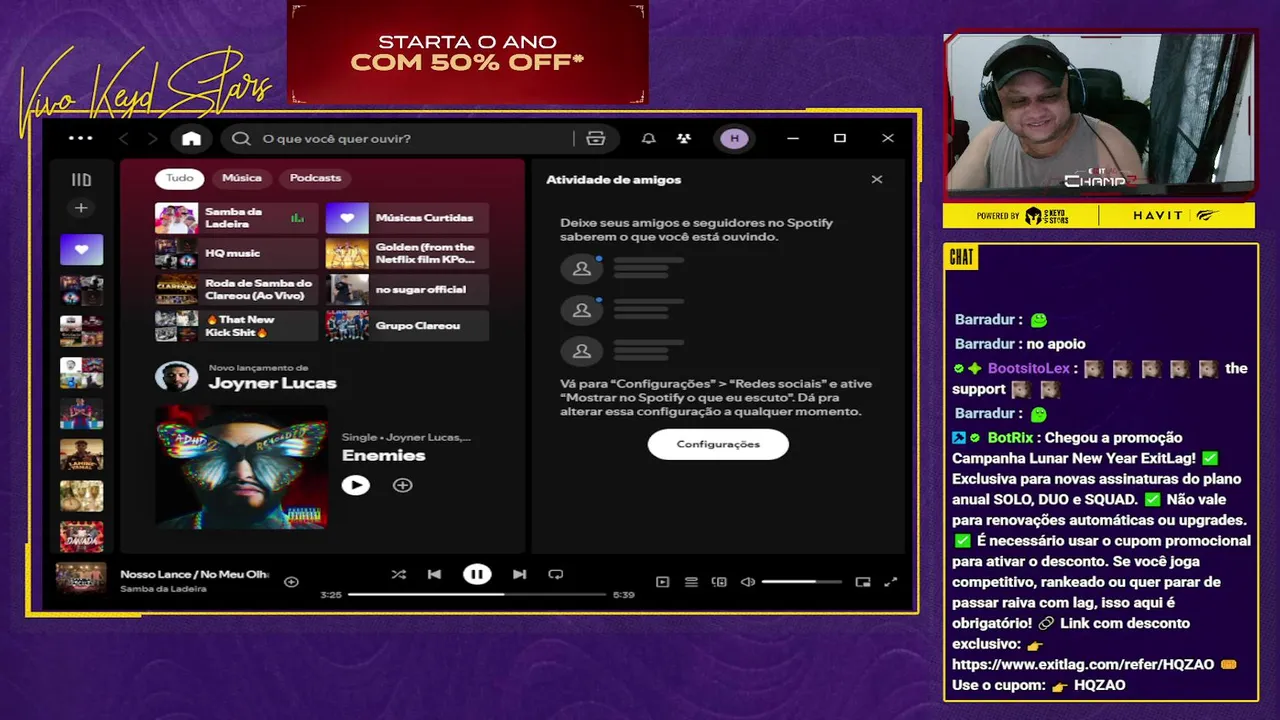Screen dimensions: 1280x720
Task: Seek on the song progress bar
Action: 477,594
